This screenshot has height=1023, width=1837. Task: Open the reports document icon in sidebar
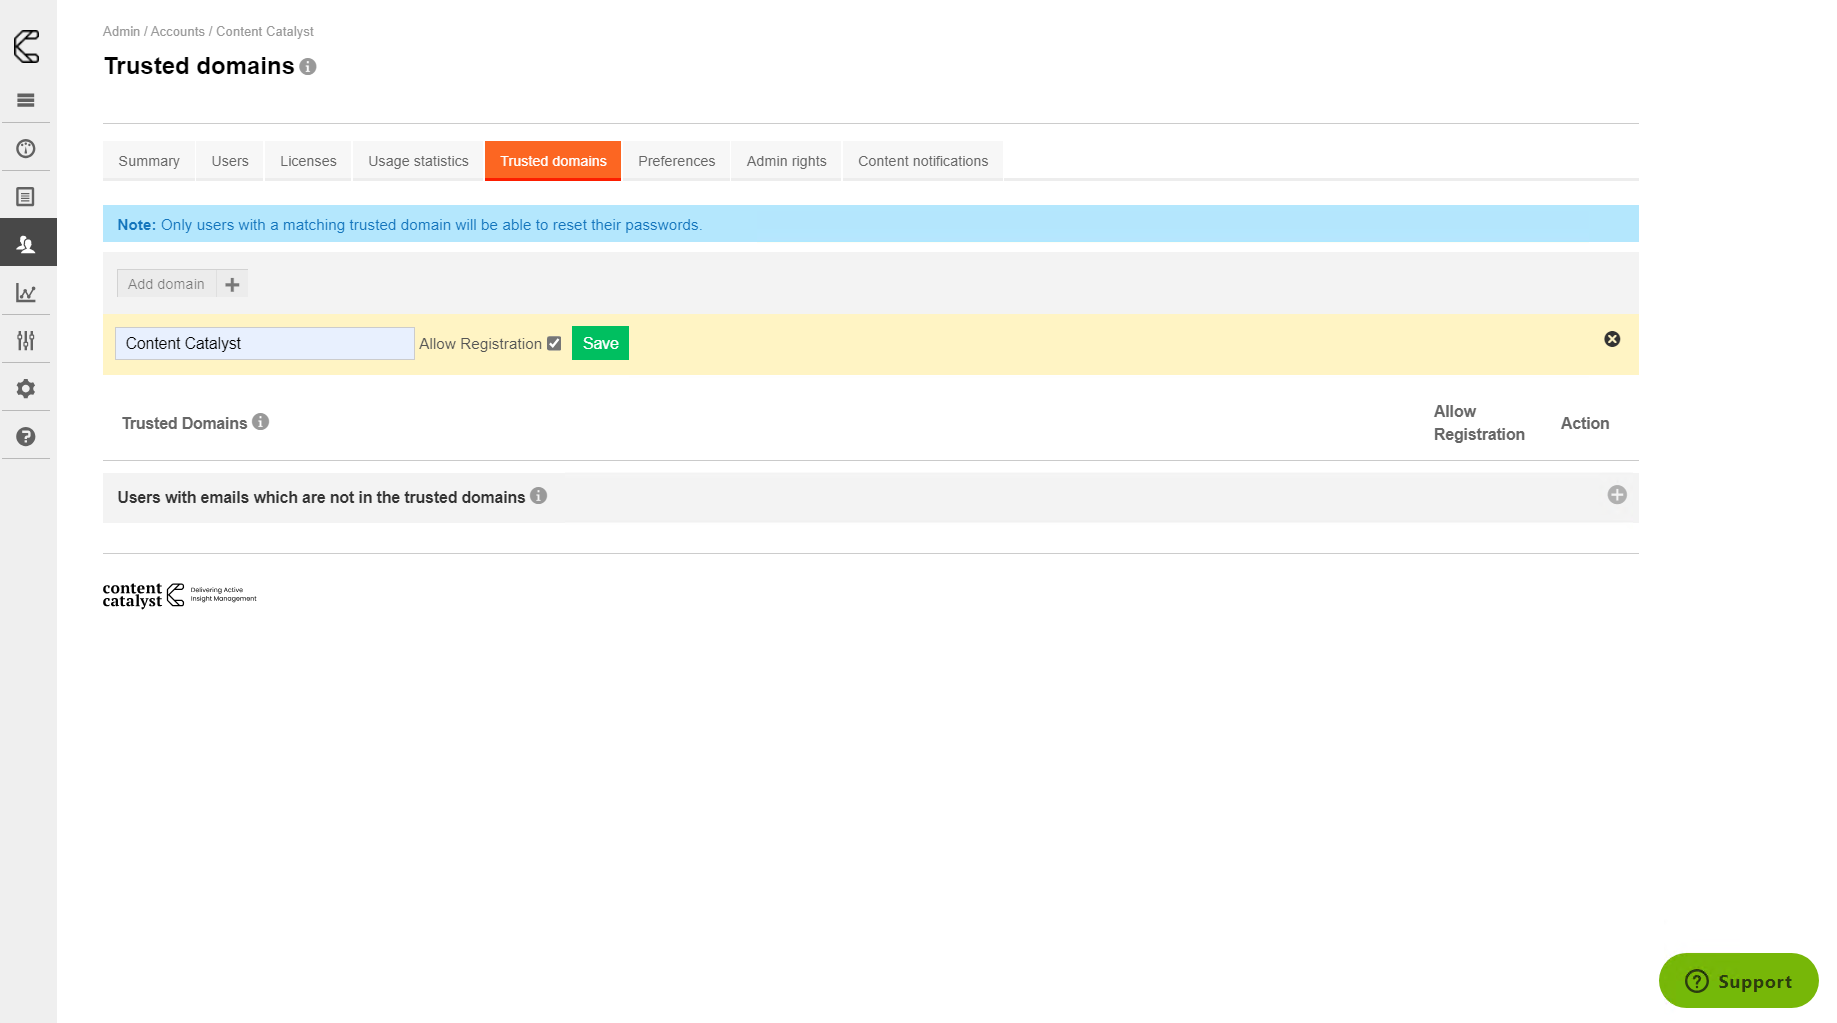pyautogui.click(x=26, y=197)
